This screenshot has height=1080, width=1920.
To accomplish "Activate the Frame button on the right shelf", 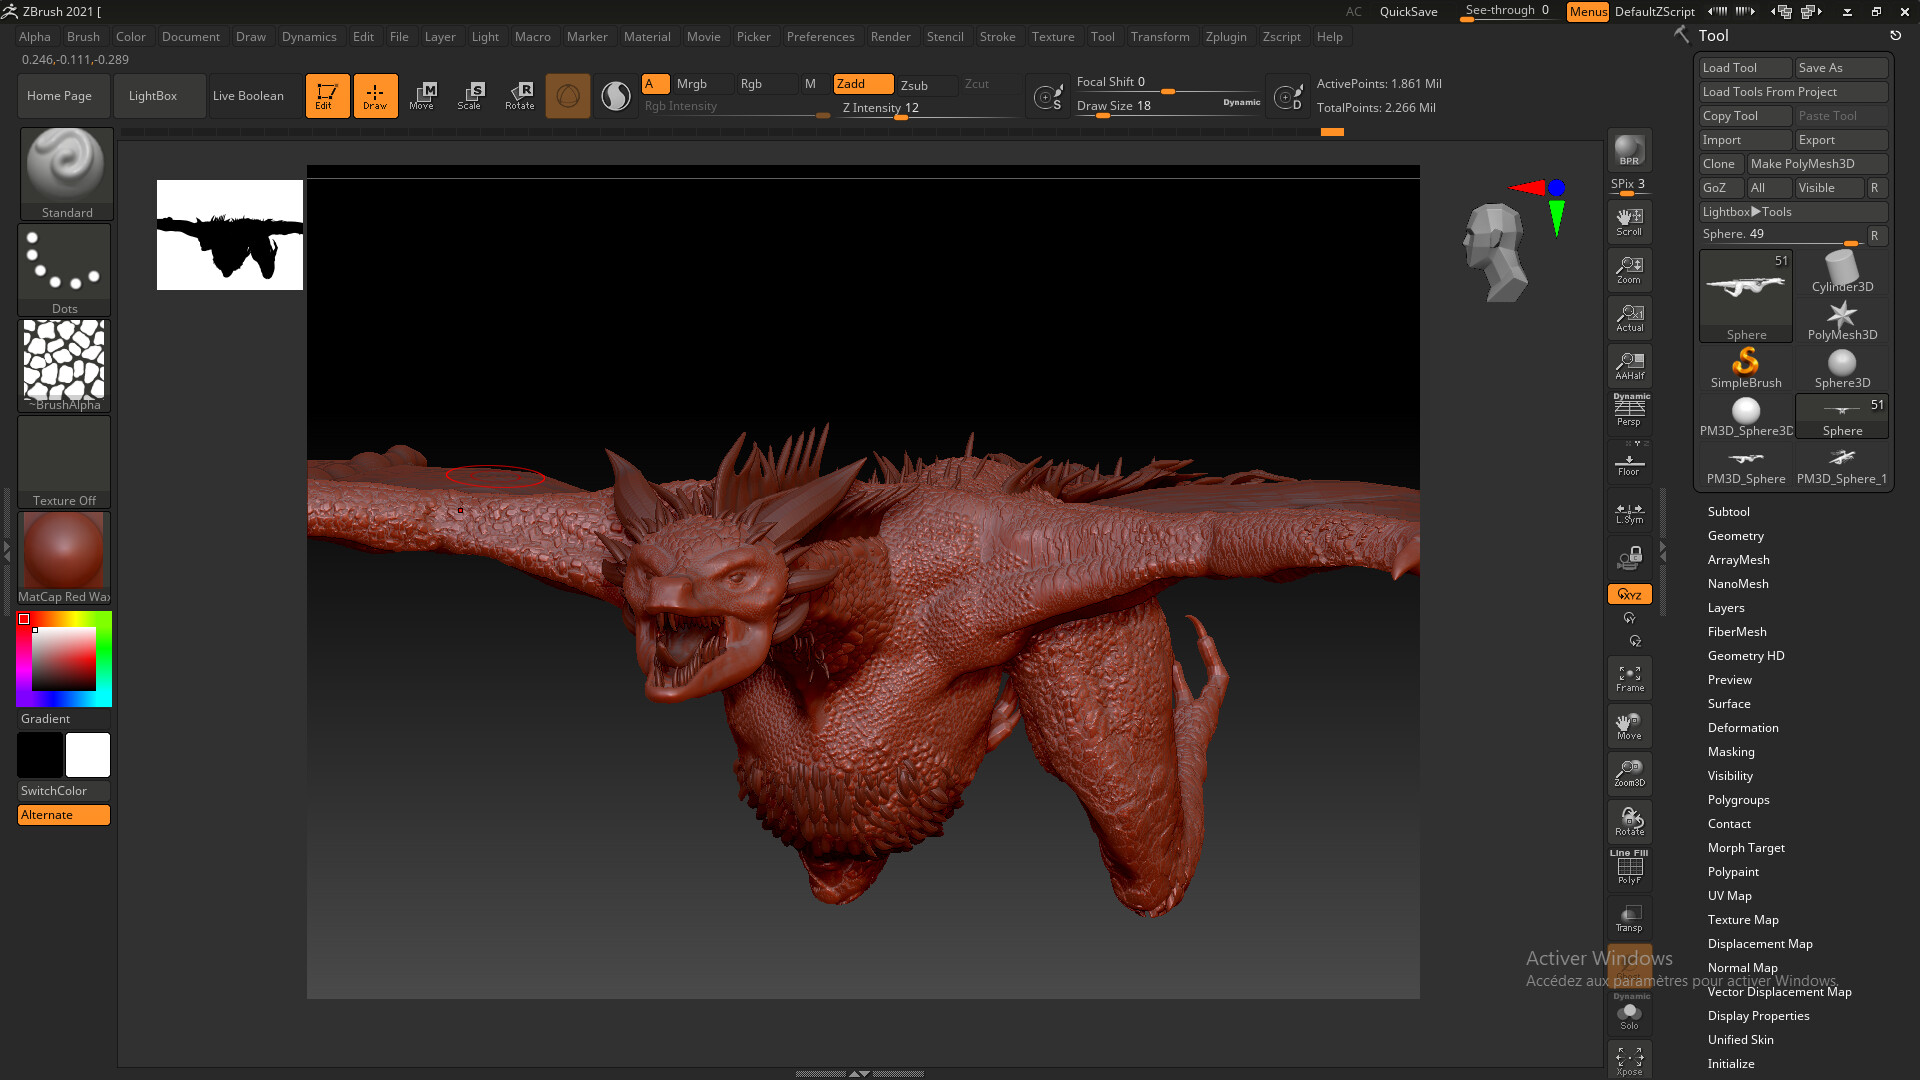I will pos(1629,677).
